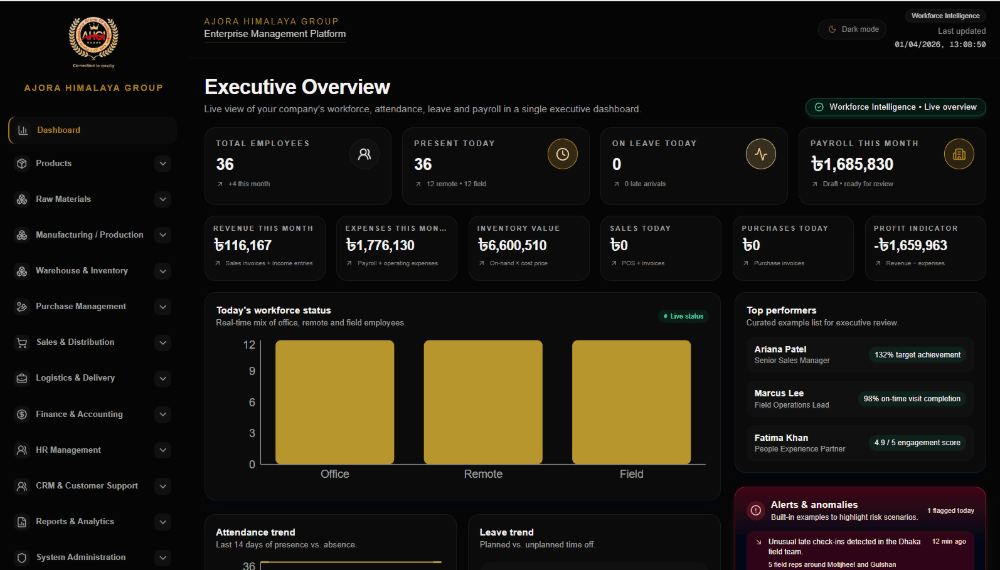1000x570 pixels.
Task: Open the Dashboard menu item
Action: [x=92, y=130]
